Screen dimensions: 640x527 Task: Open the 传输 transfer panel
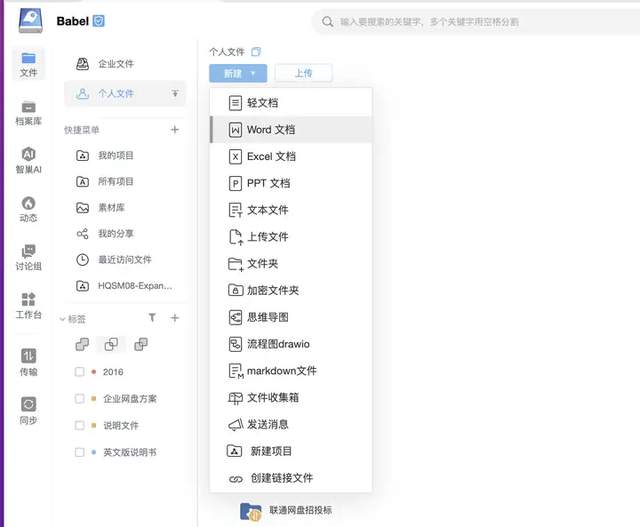click(28, 362)
